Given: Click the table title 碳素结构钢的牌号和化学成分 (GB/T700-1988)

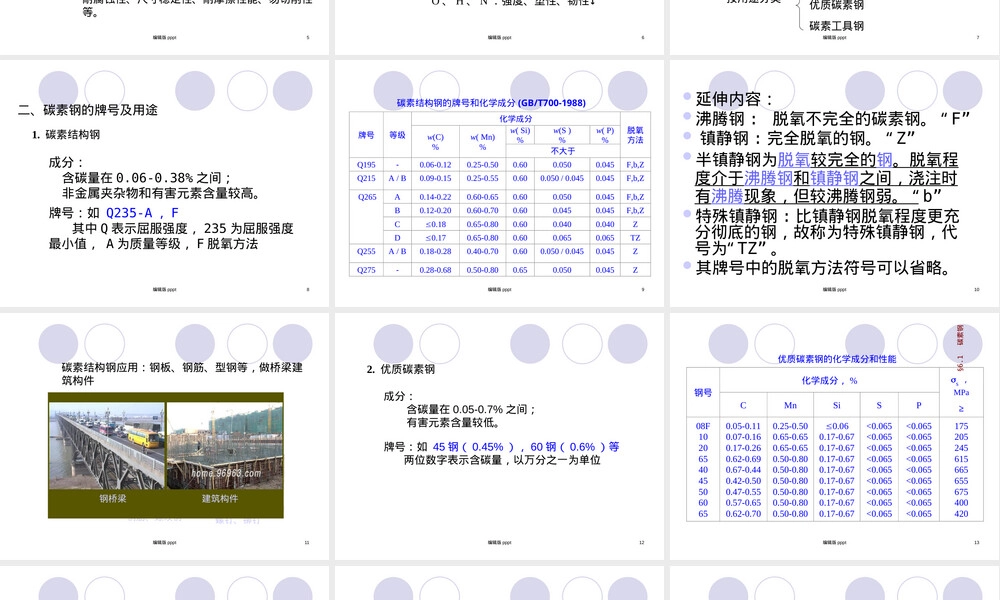Looking at the screenshot, I should (x=491, y=103).
